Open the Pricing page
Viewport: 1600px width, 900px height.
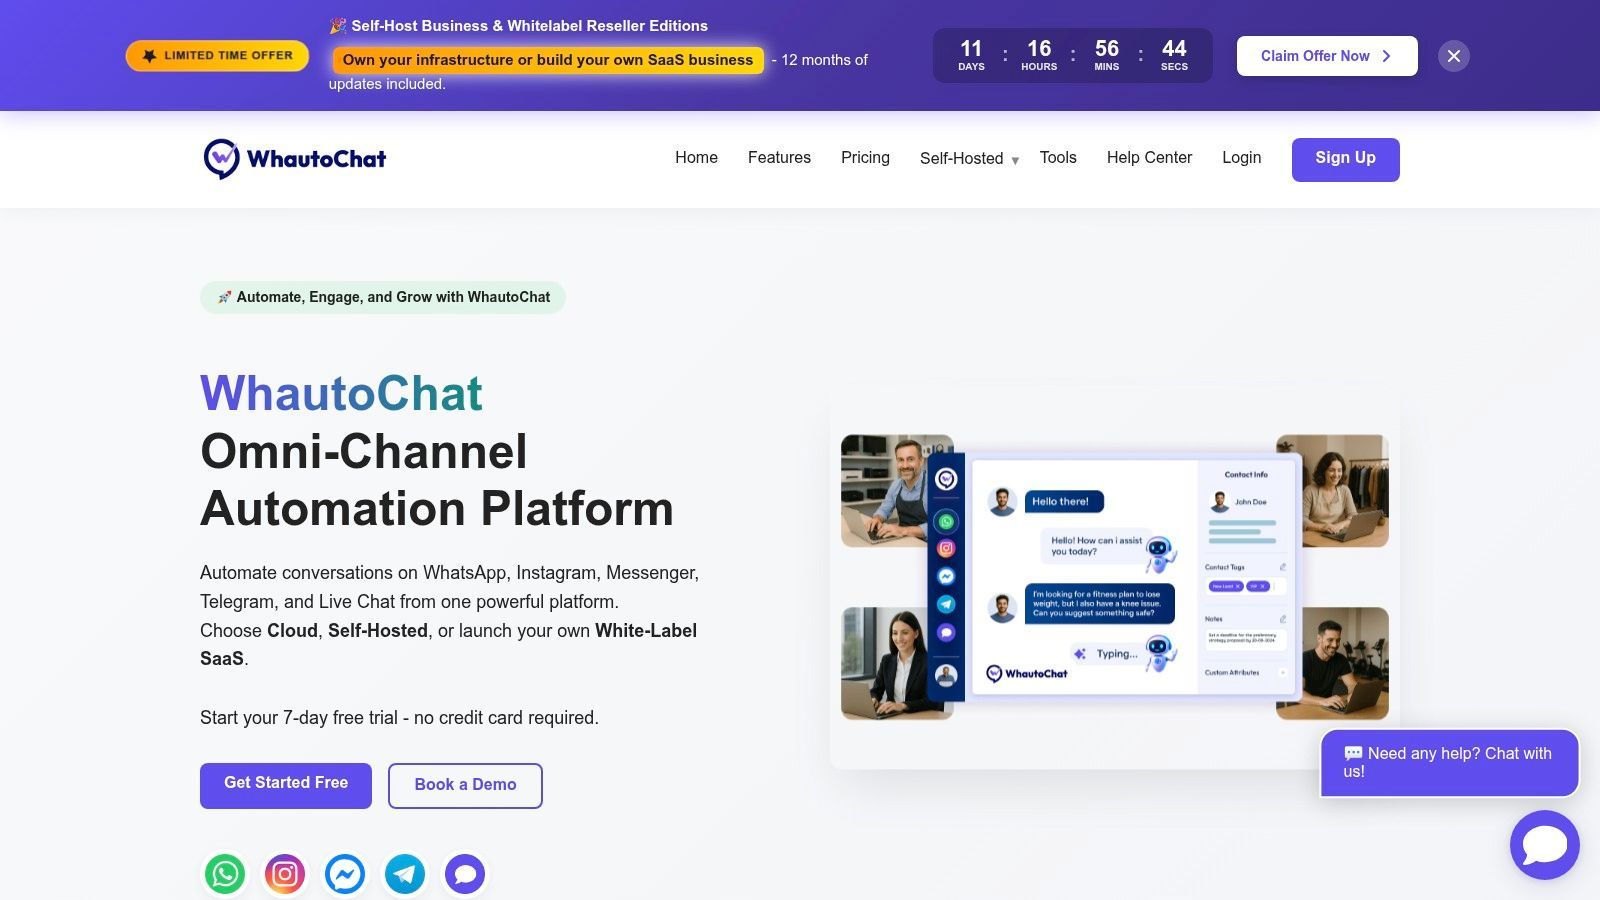[x=865, y=158]
